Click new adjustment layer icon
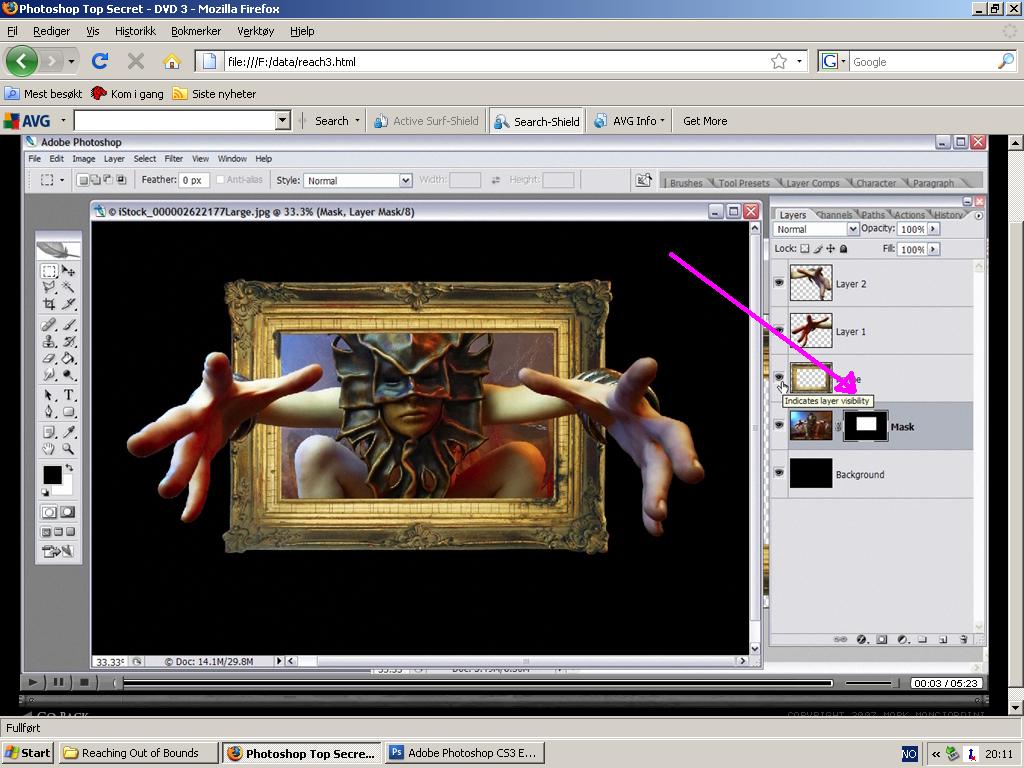1024x768 pixels. click(x=903, y=639)
